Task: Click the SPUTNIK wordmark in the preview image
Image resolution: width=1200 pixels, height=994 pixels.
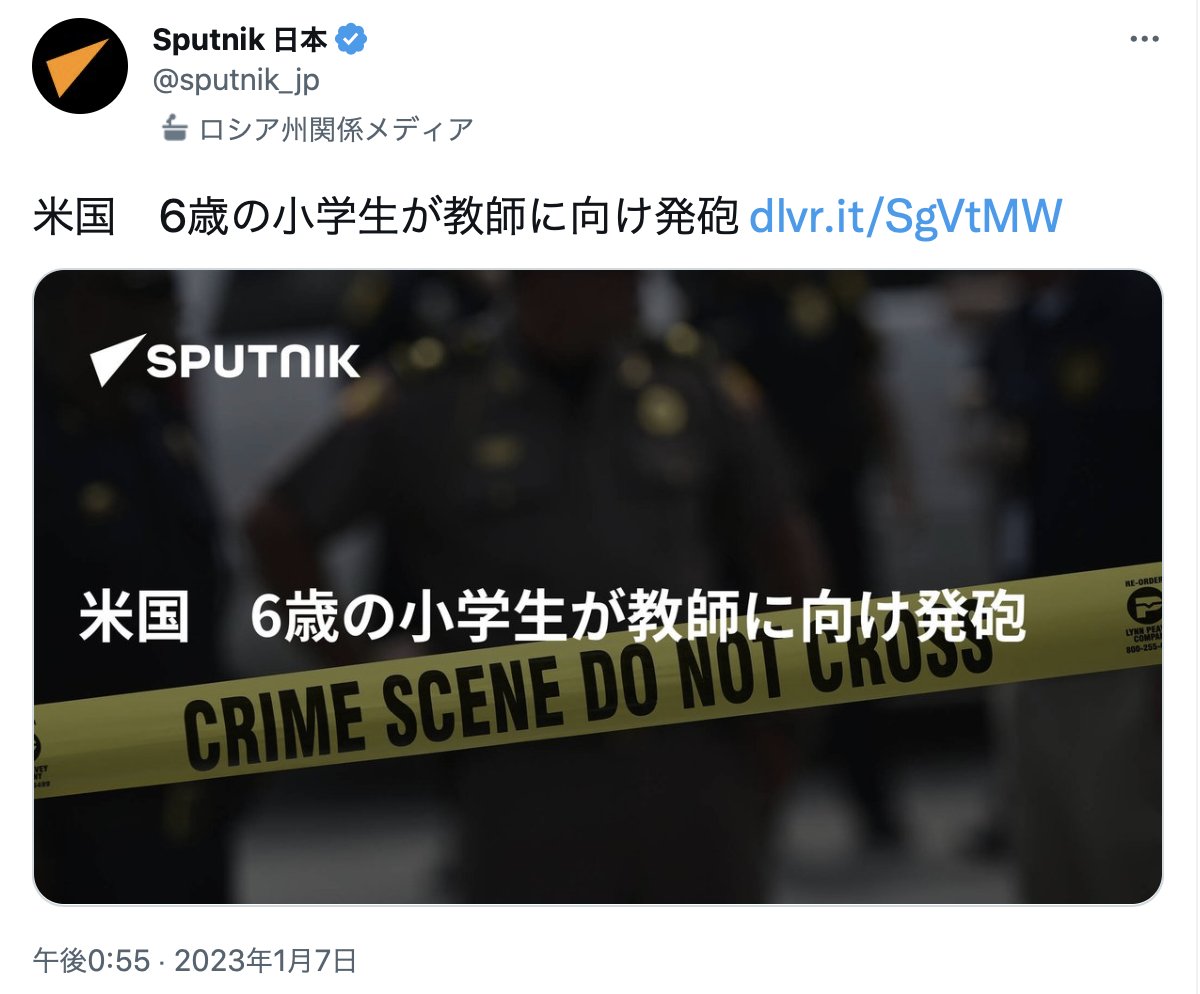Action: (x=253, y=361)
